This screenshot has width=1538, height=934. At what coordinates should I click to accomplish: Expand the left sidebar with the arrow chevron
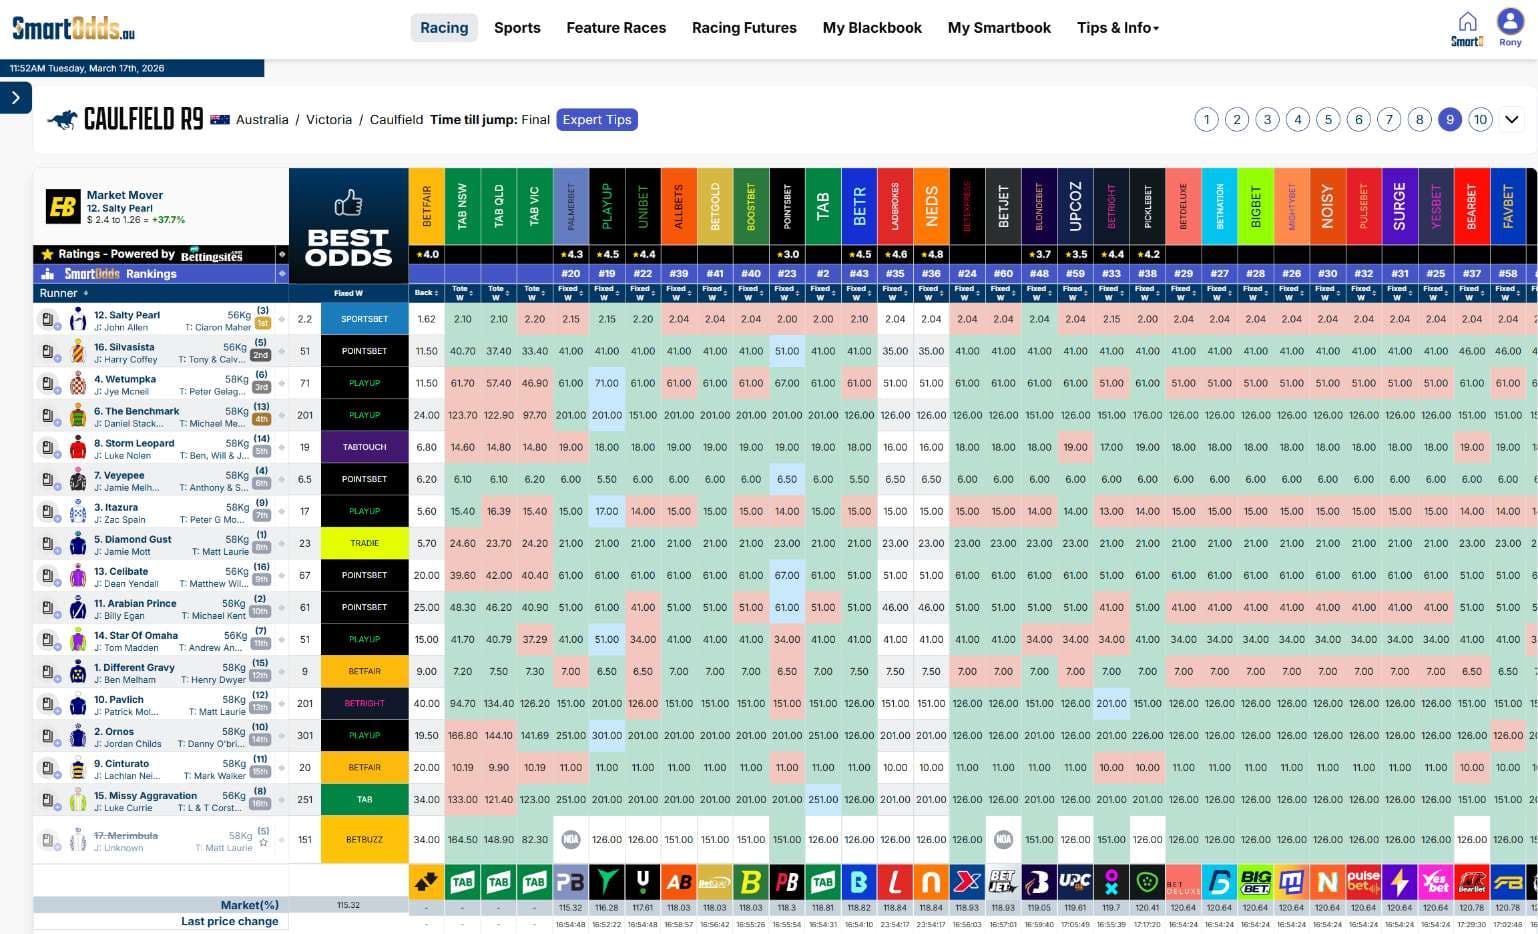[x=16, y=98]
